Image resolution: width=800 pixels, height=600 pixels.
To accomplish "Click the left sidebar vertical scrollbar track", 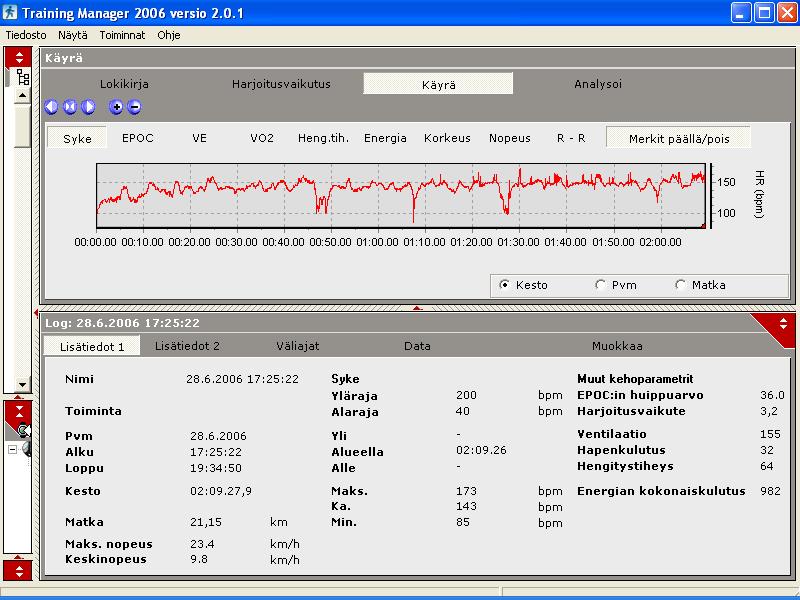I will 22,260.
